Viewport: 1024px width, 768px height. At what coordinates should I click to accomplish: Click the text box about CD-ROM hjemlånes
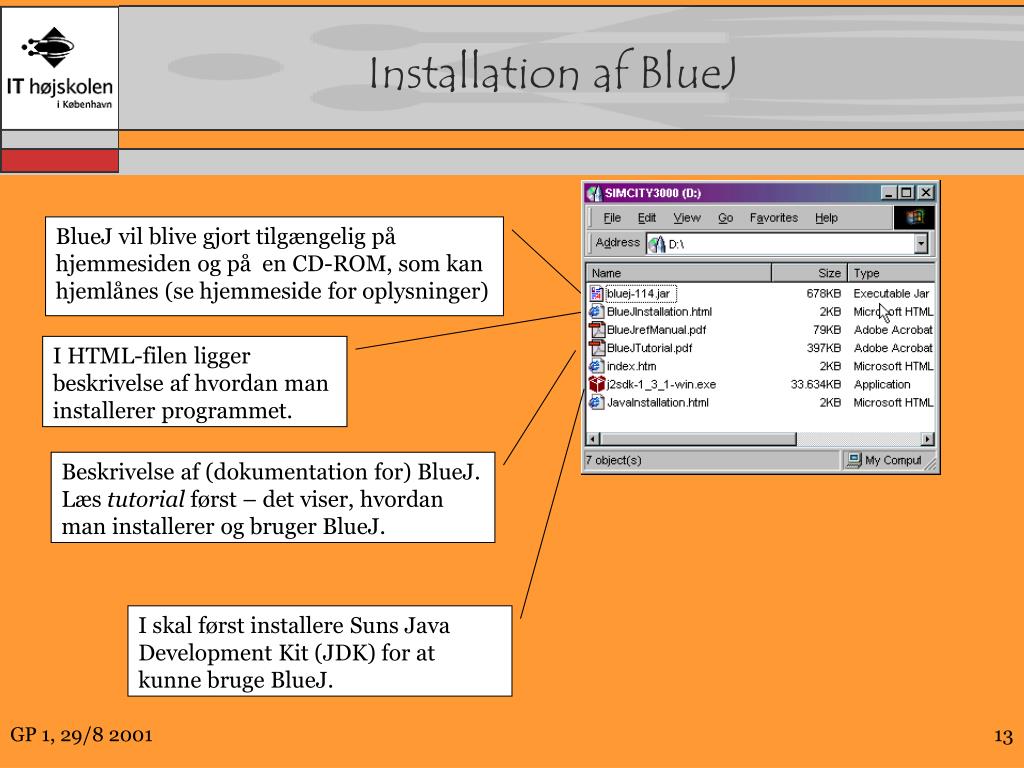click(274, 266)
